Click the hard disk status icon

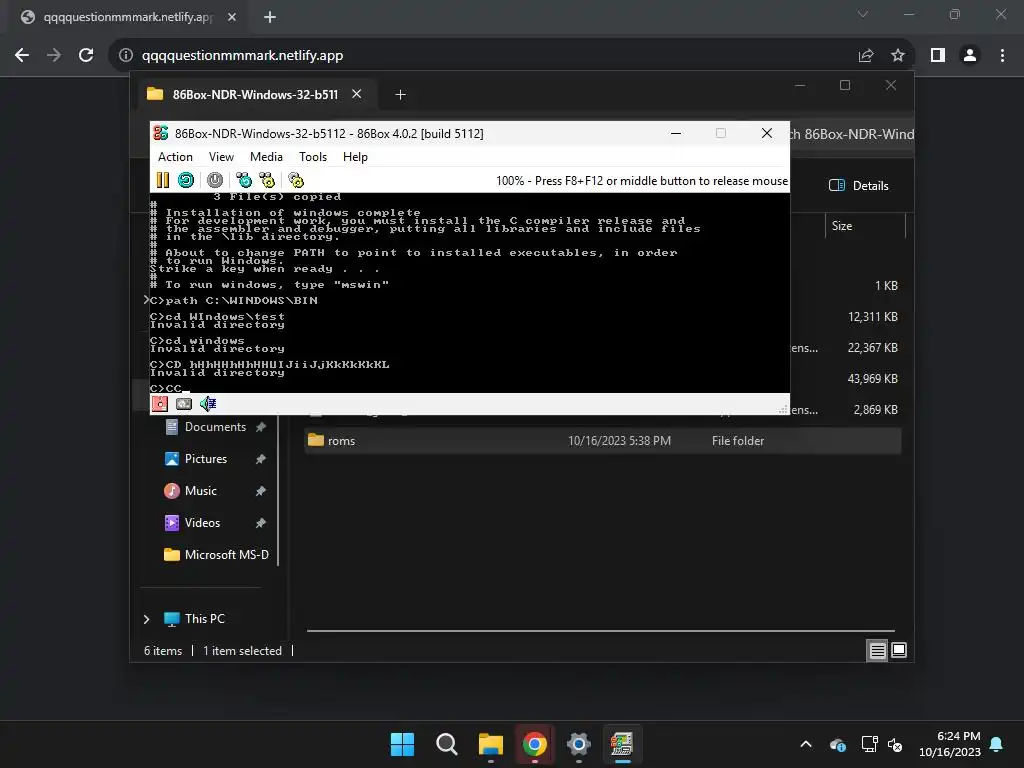184,404
